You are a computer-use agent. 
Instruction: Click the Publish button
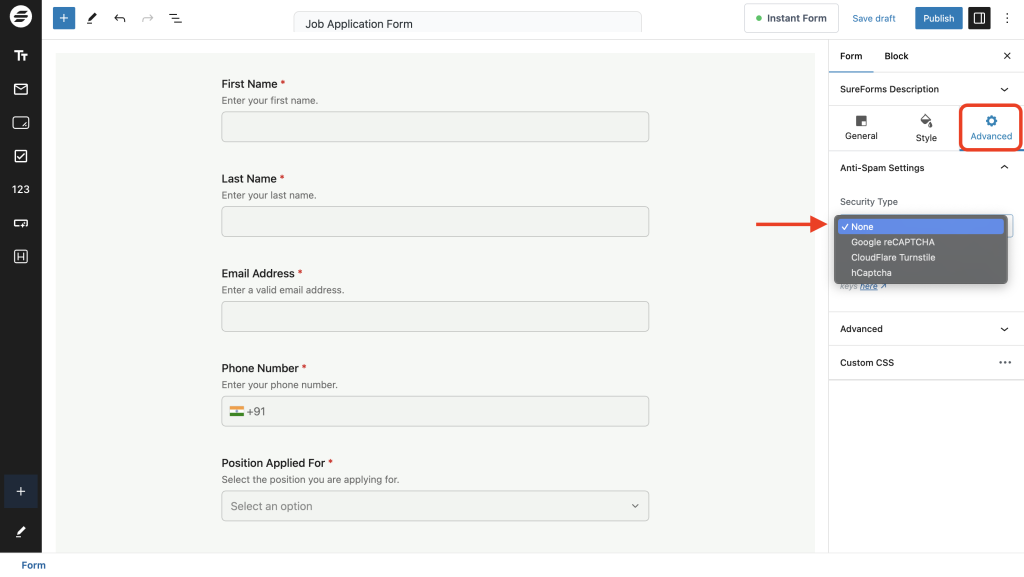point(938,18)
